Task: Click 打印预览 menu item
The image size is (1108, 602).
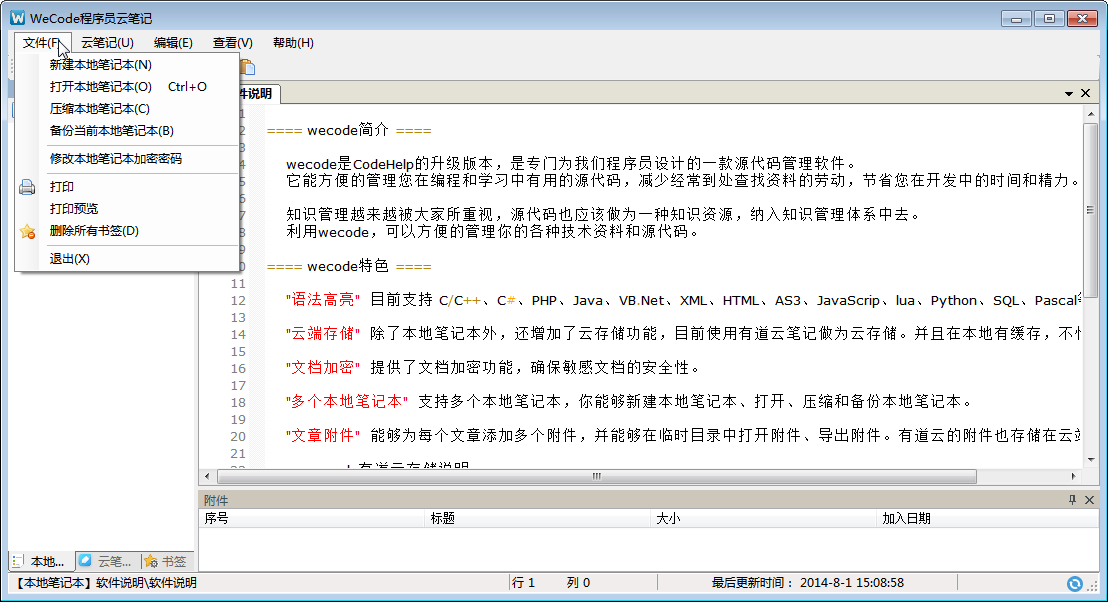Action: [127, 209]
